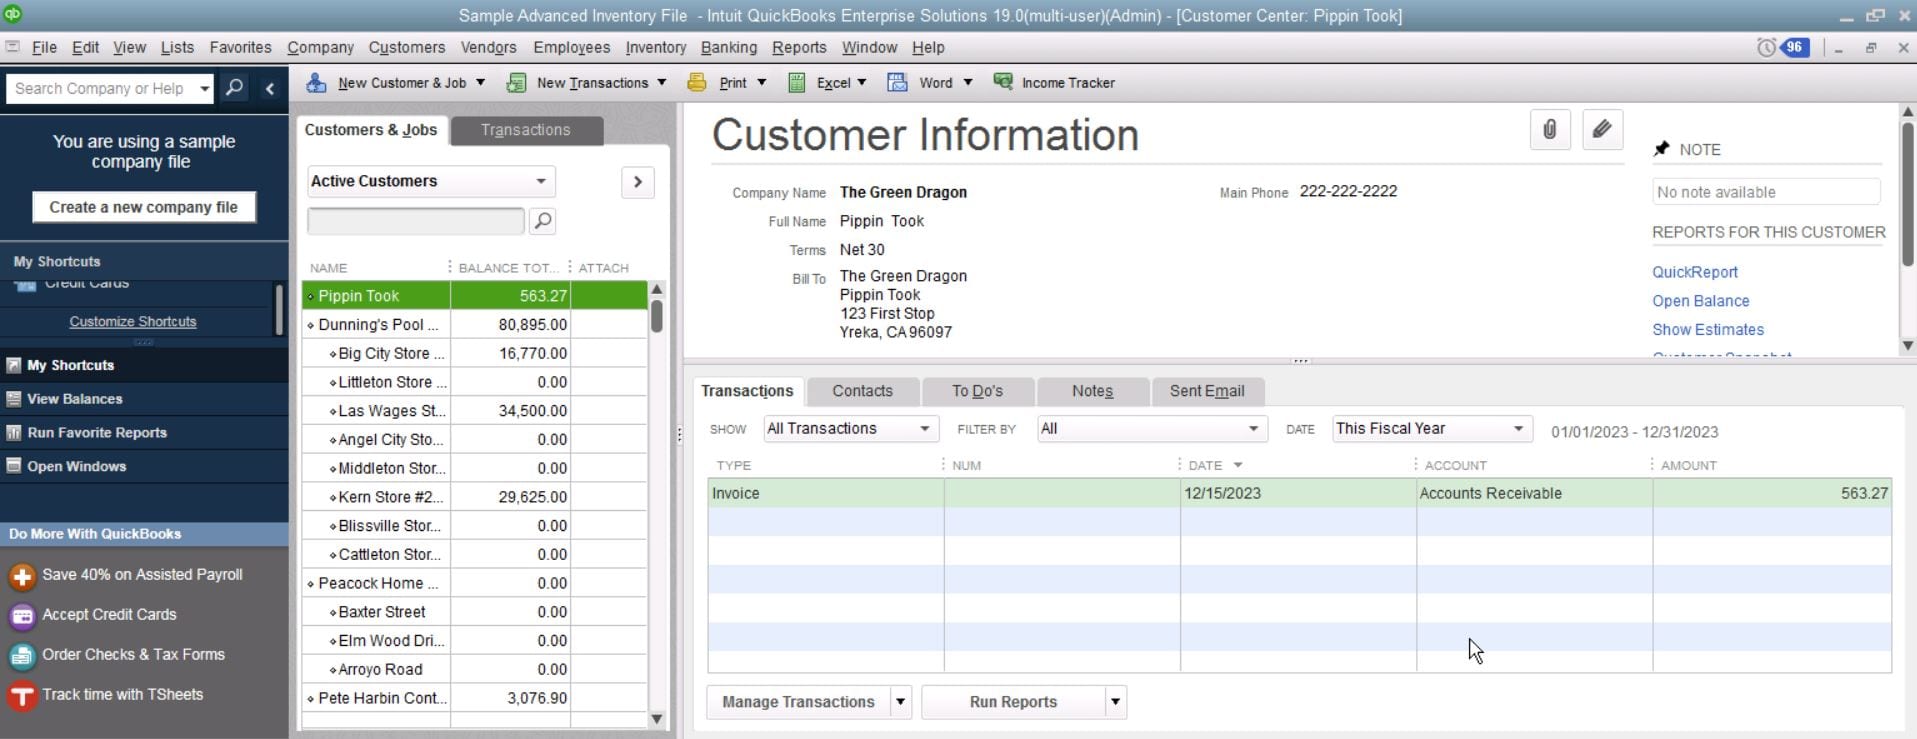The width and height of the screenshot is (1917, 739).
Task: Open the QuickReport link
Action: point(1694,272)
